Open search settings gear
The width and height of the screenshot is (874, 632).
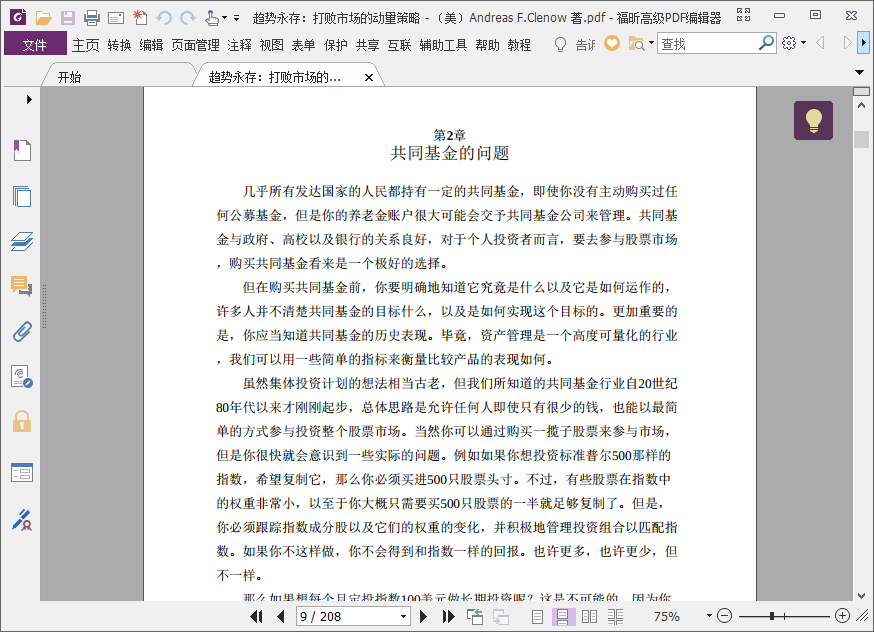point(789,43)
